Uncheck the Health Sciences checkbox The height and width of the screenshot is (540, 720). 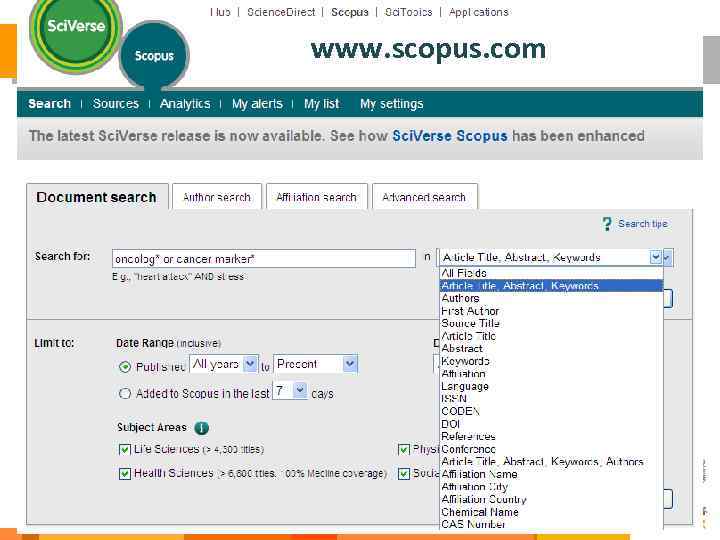tap(124, 473)
